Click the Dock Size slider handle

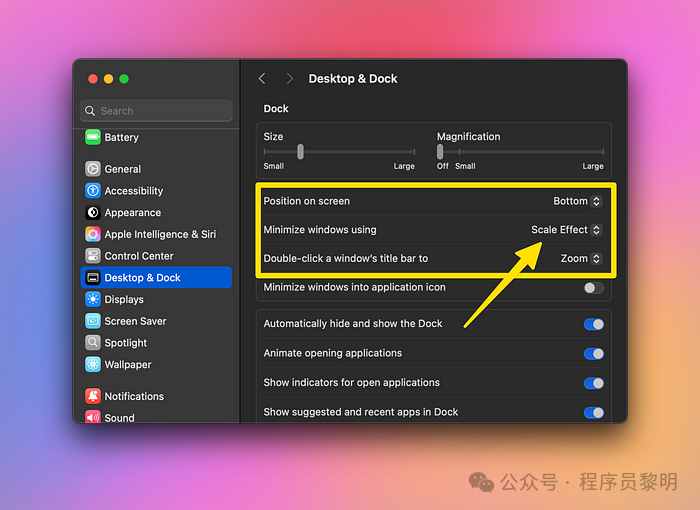click(x=300, y=151)
